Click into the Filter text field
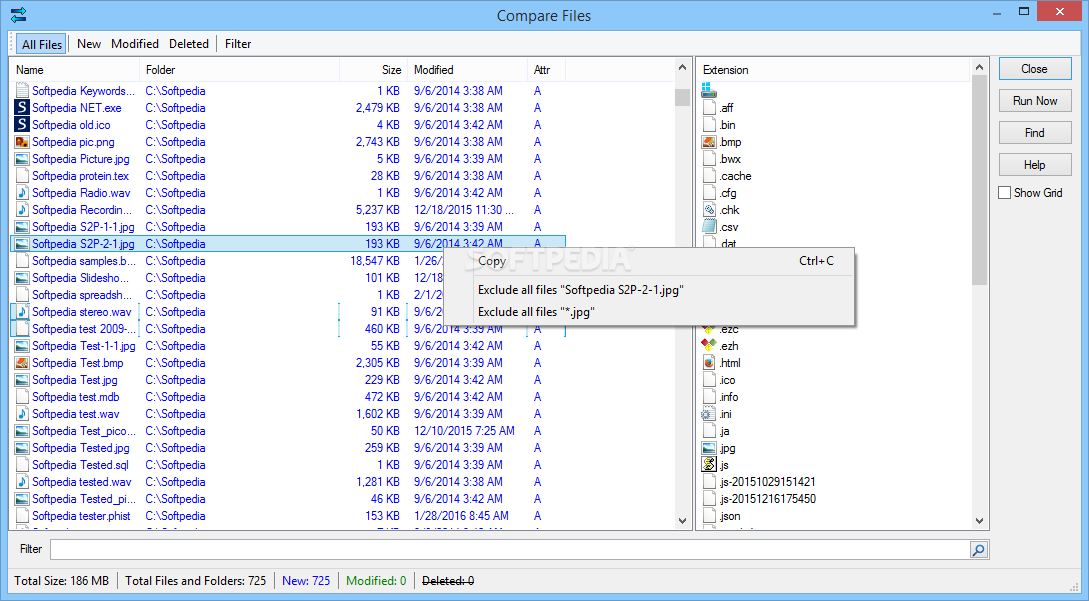Viewport: 1089px width, 601px height. pos(510,550)
